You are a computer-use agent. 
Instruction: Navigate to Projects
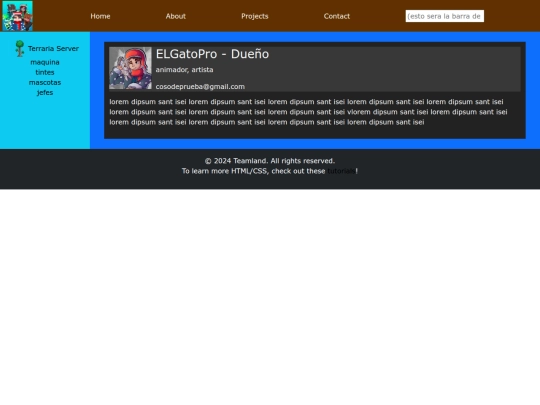(x=255, y=16)
